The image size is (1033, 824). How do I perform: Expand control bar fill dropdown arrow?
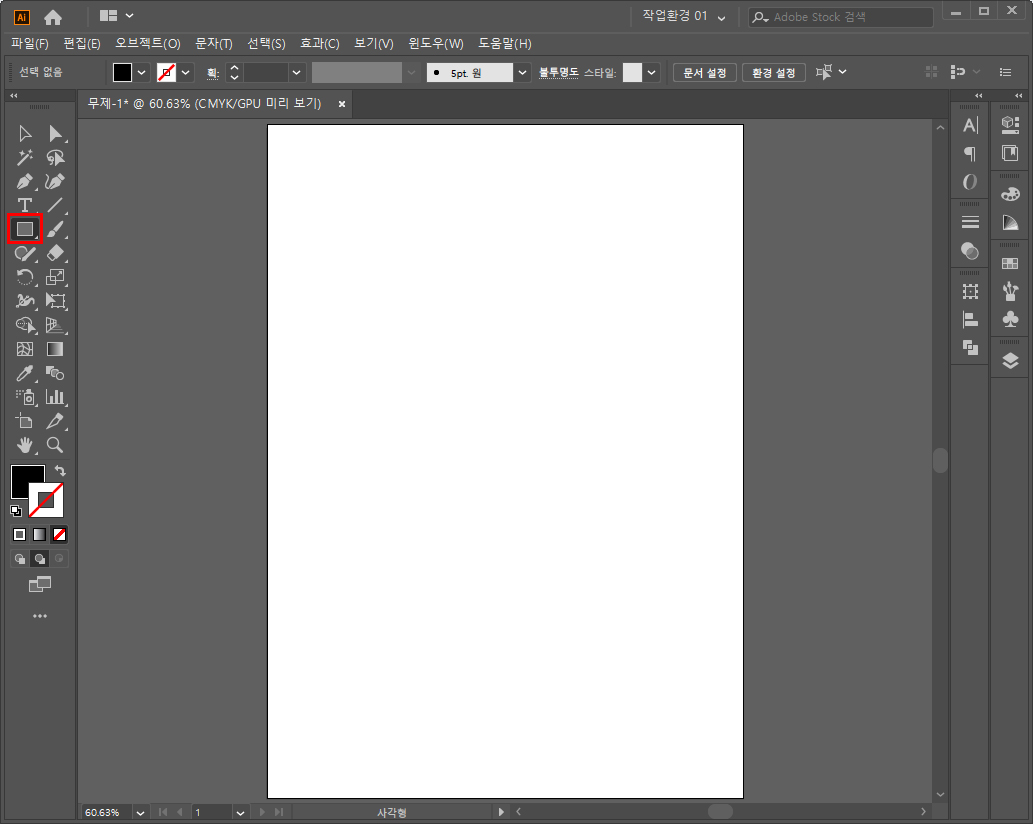point(142,72)
